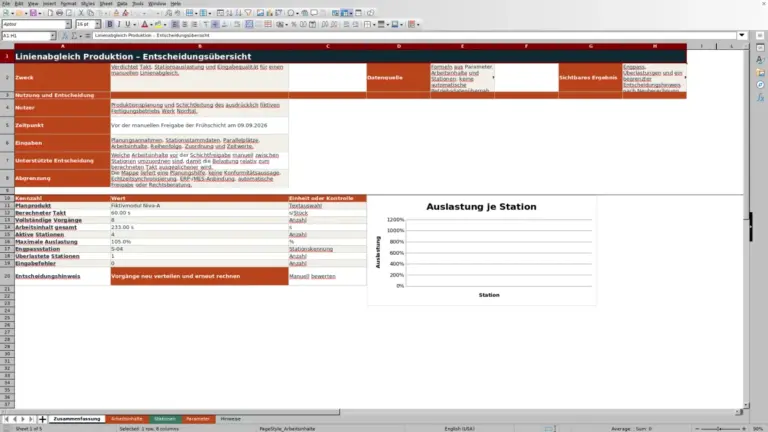Click the 'Berechneter Takt' label cell

62,213
